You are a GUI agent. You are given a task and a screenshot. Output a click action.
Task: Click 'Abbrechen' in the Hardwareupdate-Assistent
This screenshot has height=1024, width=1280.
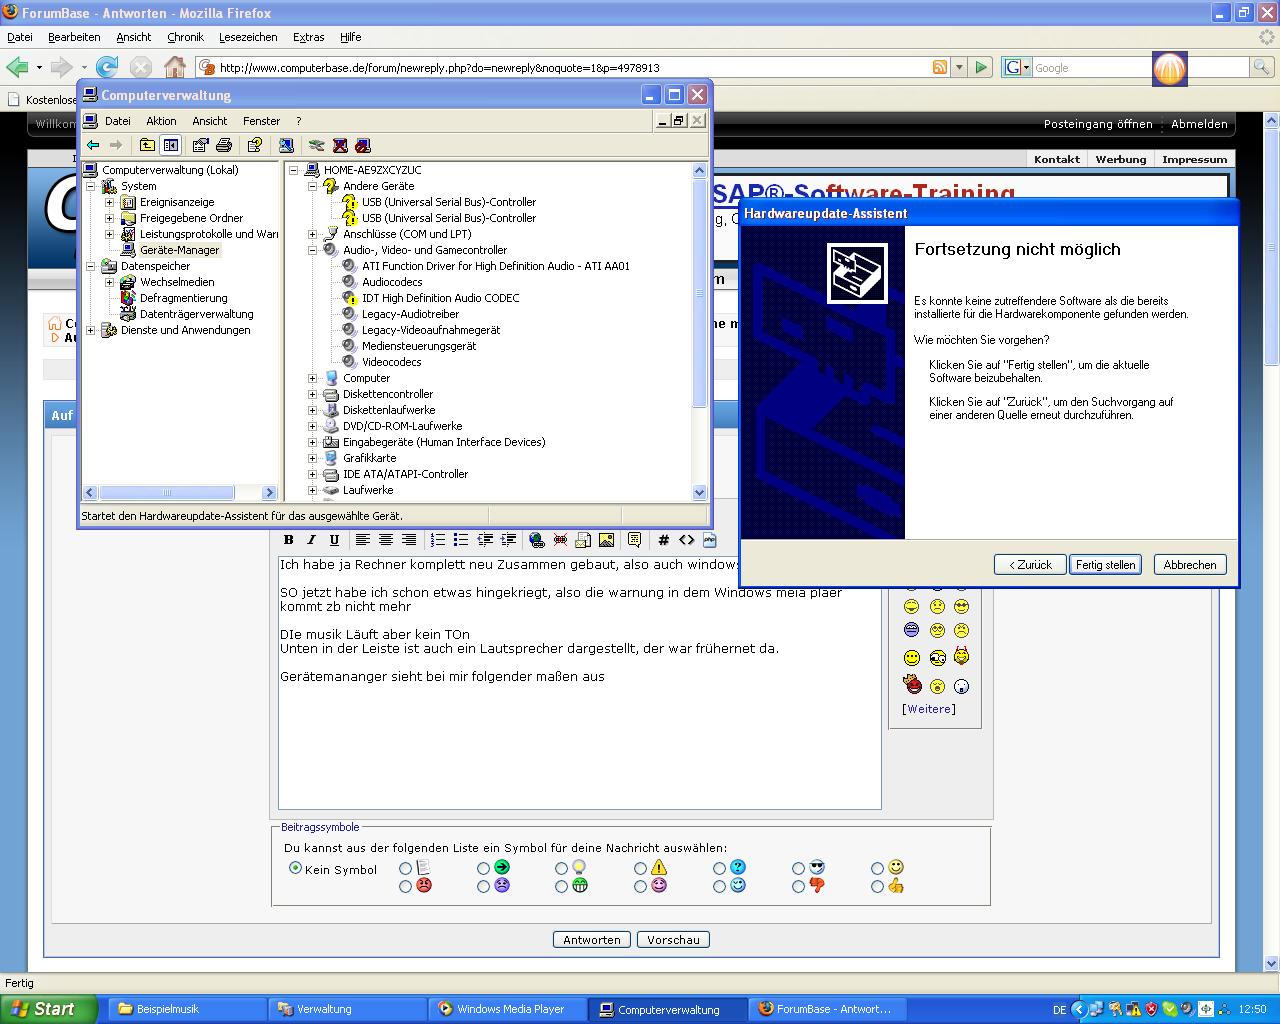[x=1190, y=564]
